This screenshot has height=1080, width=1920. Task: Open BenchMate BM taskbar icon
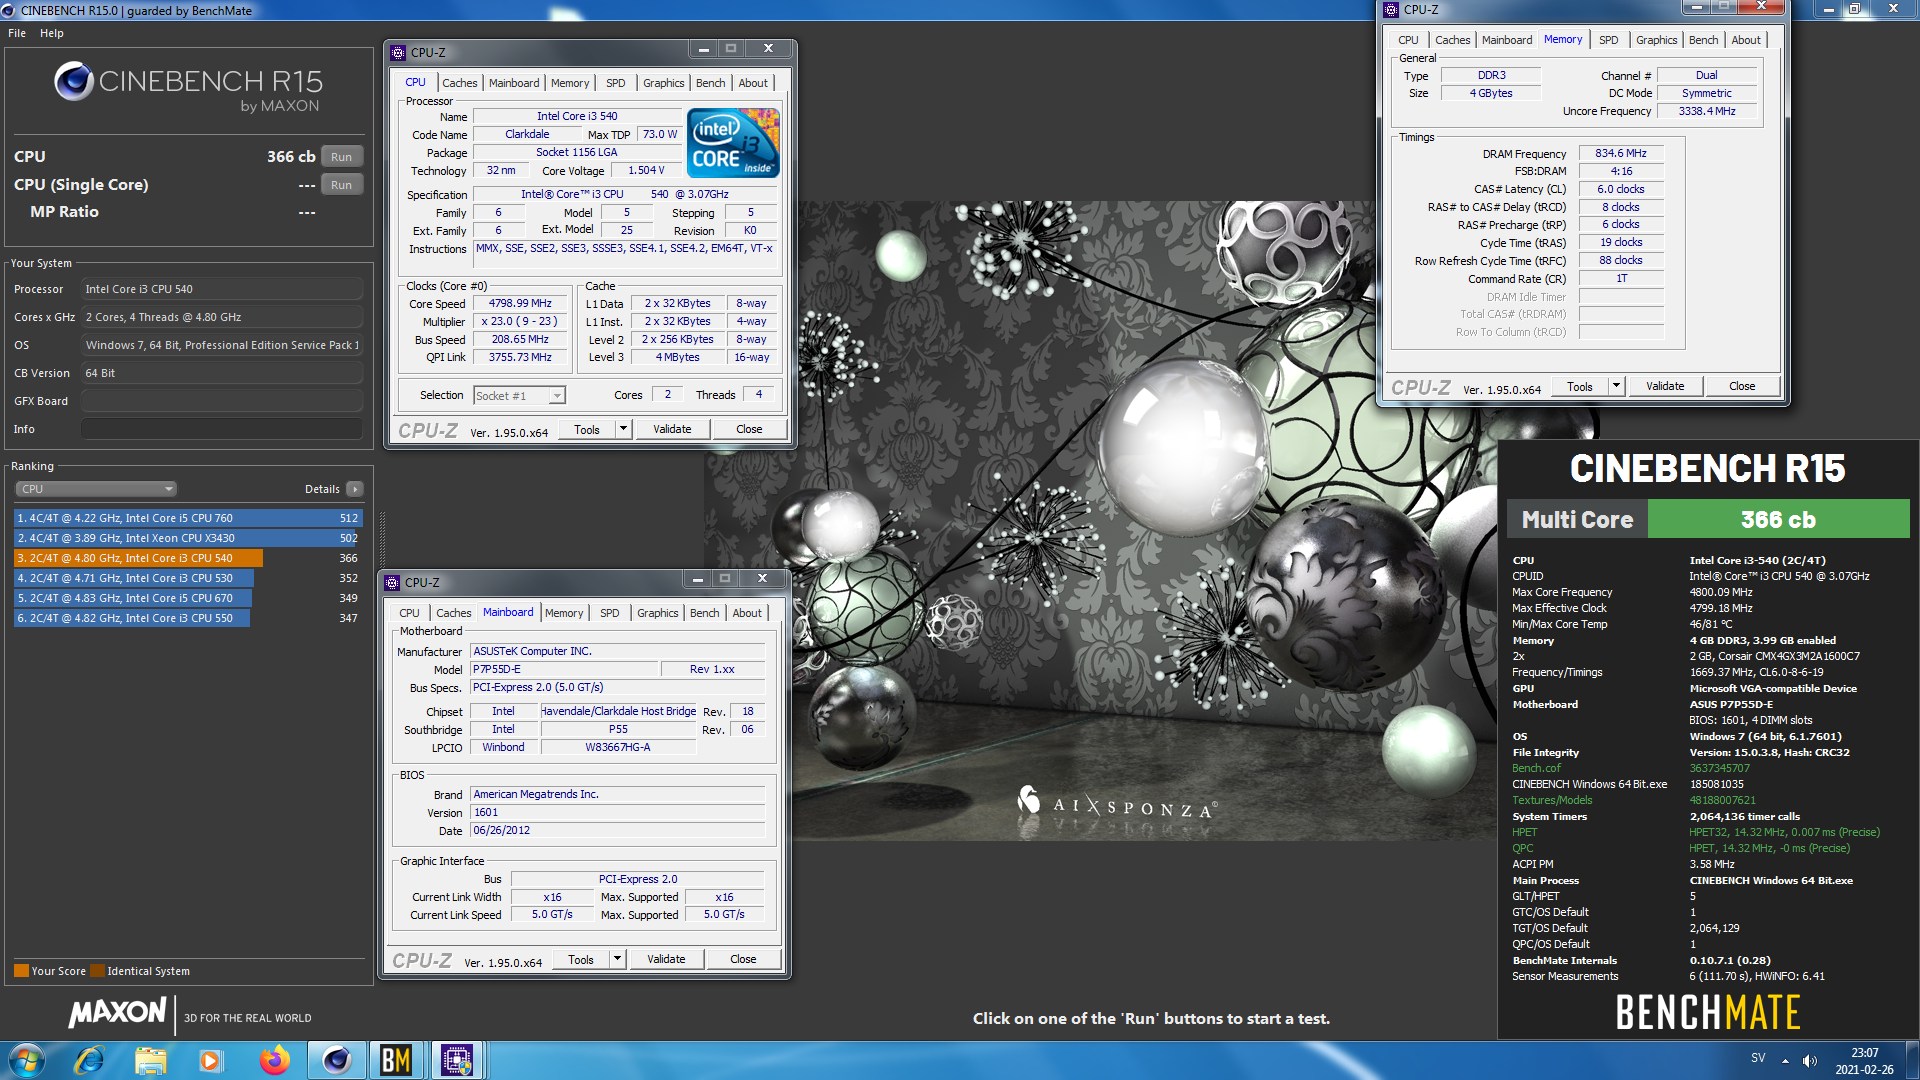[x=396, y=1060]
